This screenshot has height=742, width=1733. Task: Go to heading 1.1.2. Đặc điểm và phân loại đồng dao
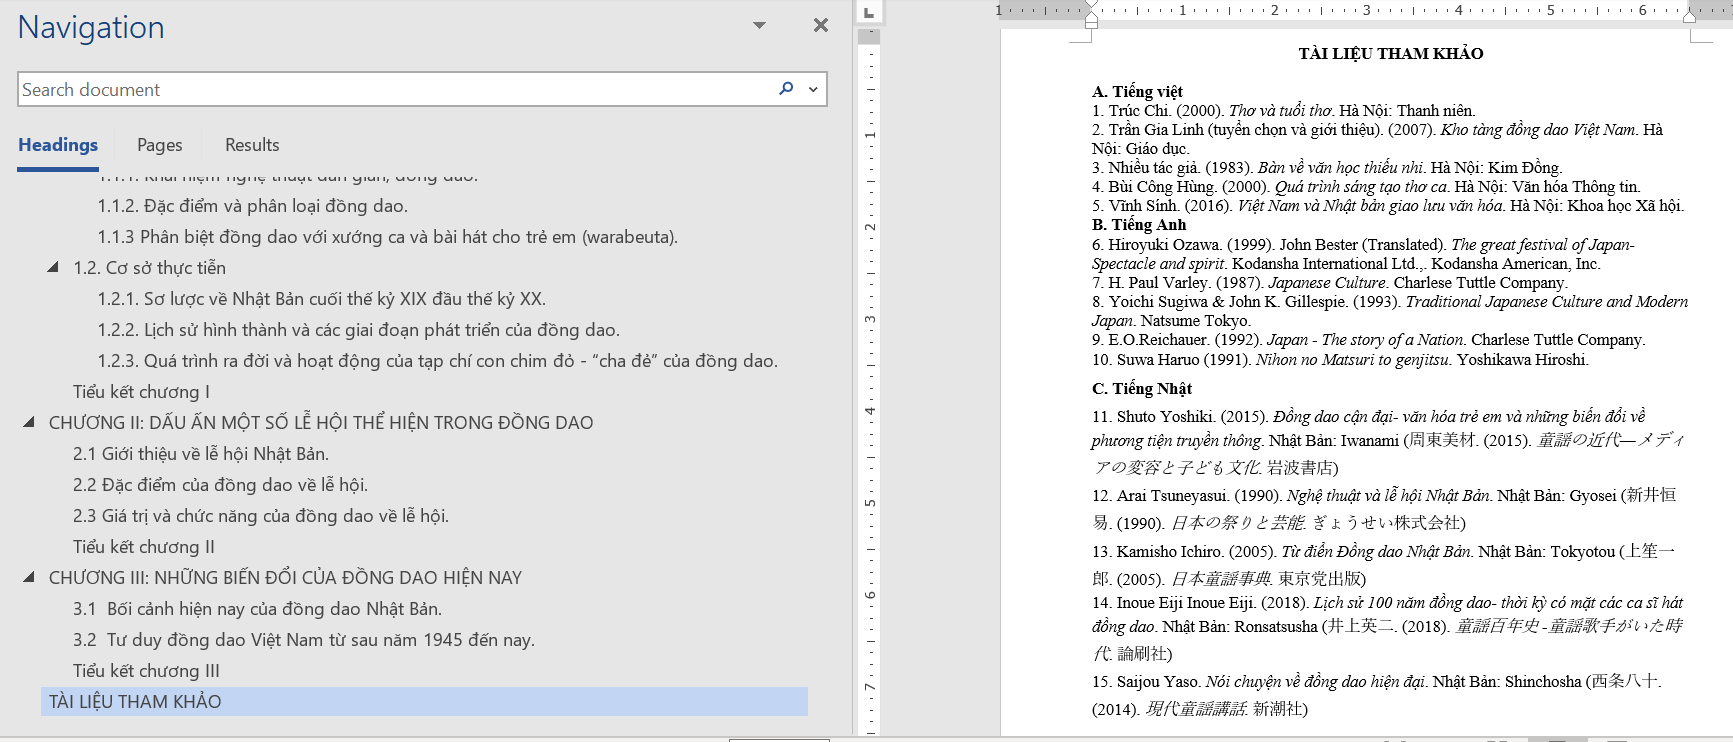pyautogui.click(x=253, y=206)
